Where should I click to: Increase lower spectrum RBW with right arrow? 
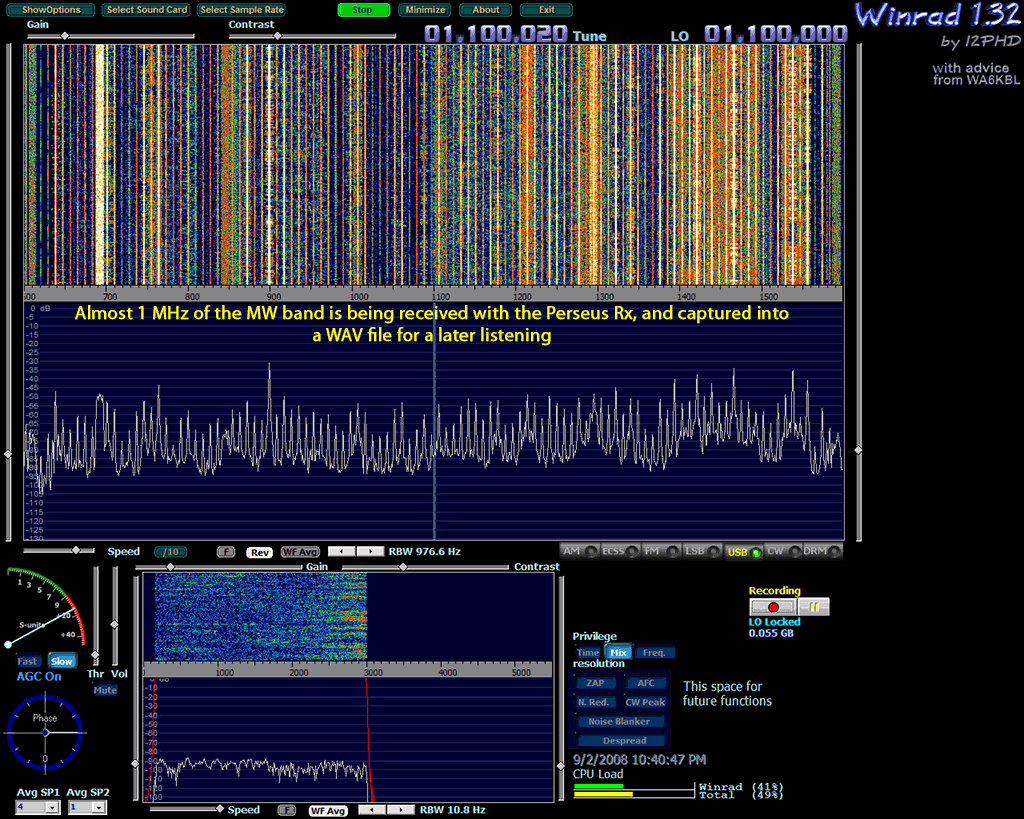pos(399,810)
